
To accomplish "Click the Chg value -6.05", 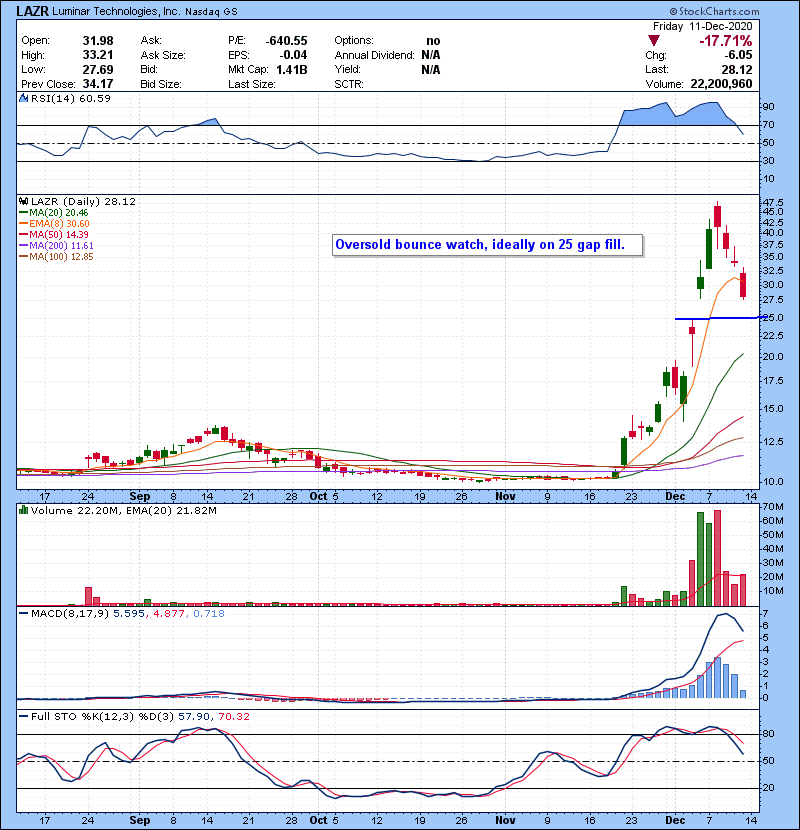I will (739, 55).
